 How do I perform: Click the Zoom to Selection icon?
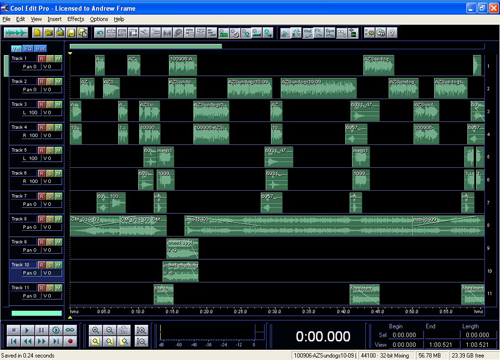tap(95, 341)
